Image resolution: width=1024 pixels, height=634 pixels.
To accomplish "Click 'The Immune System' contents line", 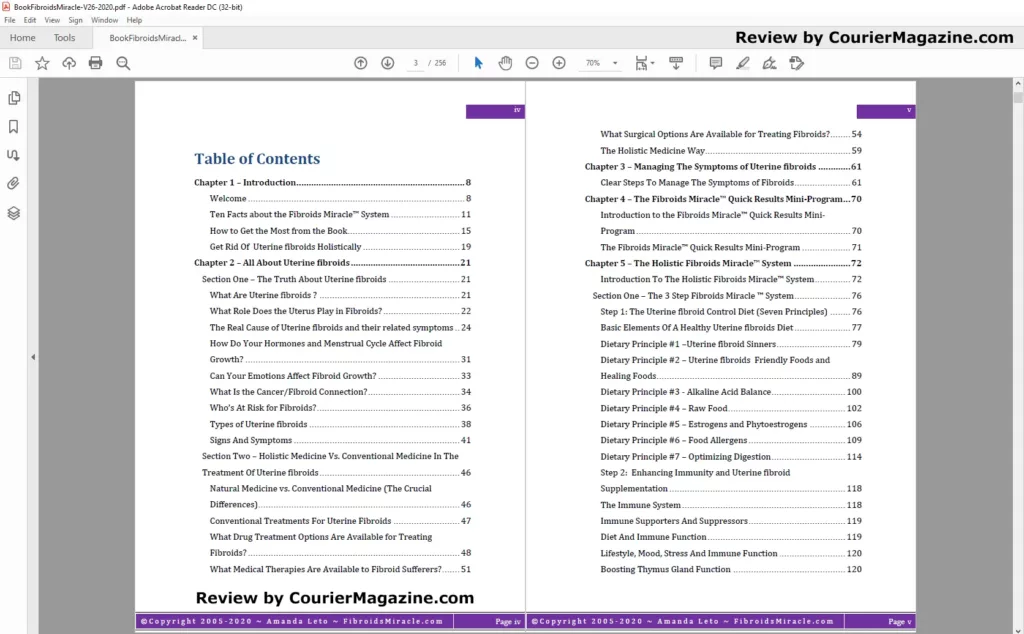I will click(731, 505).
